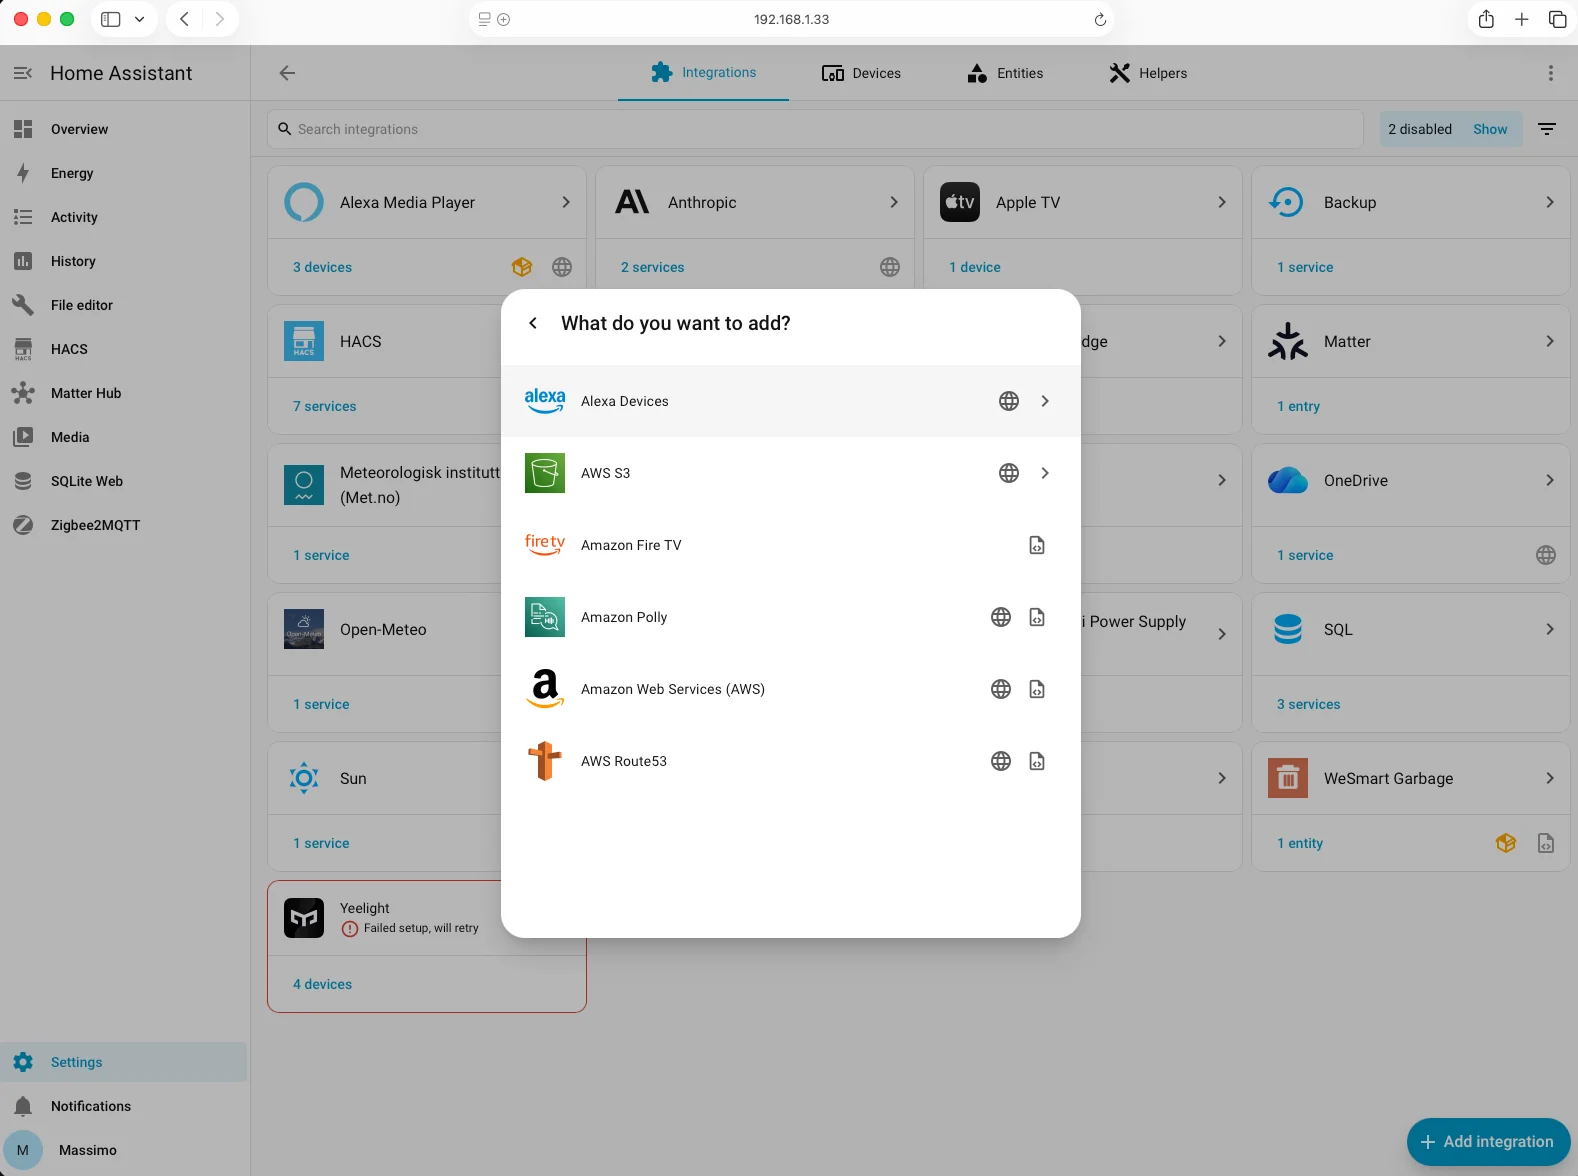The width and height of the screenshot is (1578, 1176).
Task: Open Settings in the sidebar
Action: tap(124, 1062)
